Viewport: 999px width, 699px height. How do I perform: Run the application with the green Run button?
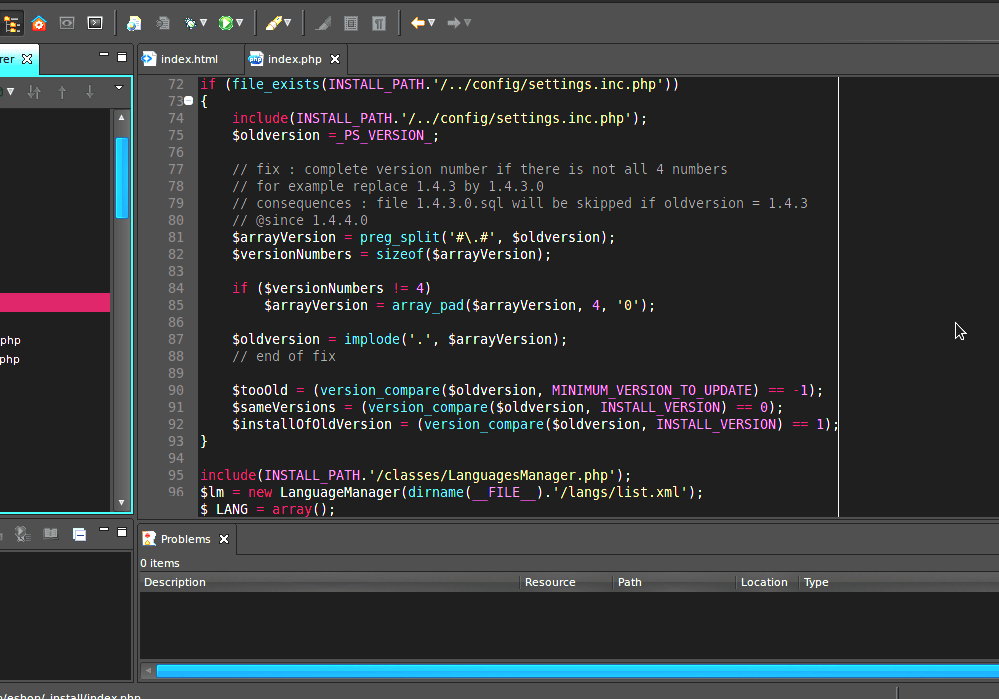pos(225,22)
